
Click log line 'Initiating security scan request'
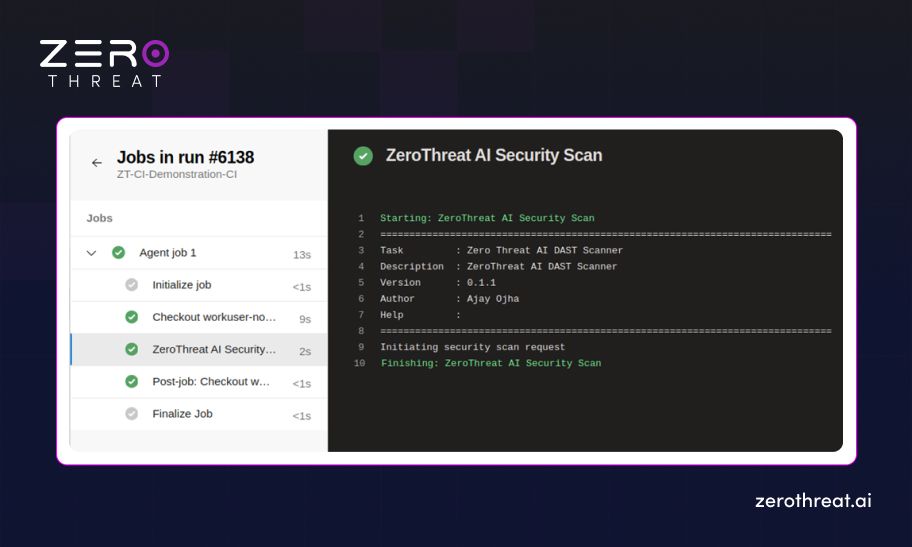(472, 347)
